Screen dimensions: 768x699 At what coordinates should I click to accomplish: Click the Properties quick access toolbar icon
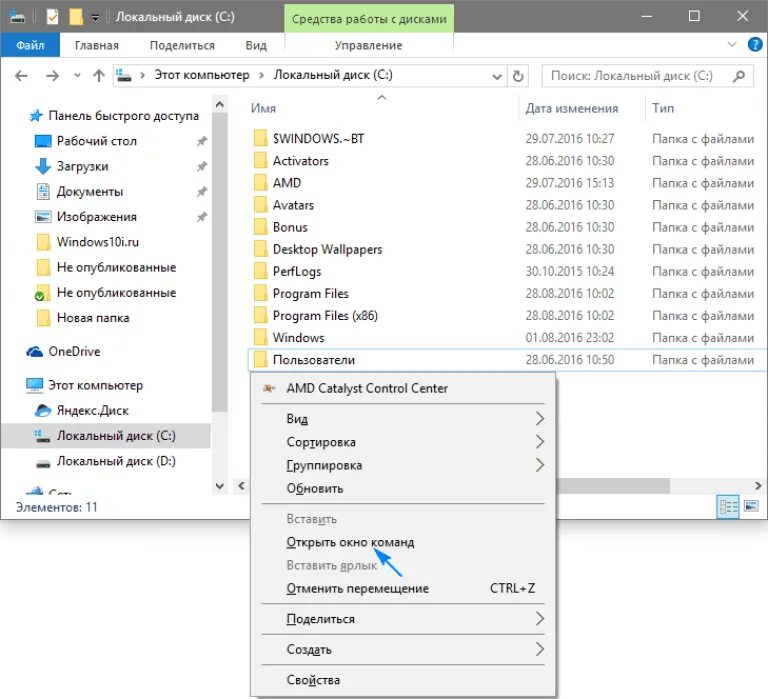[x=52, y=17]
